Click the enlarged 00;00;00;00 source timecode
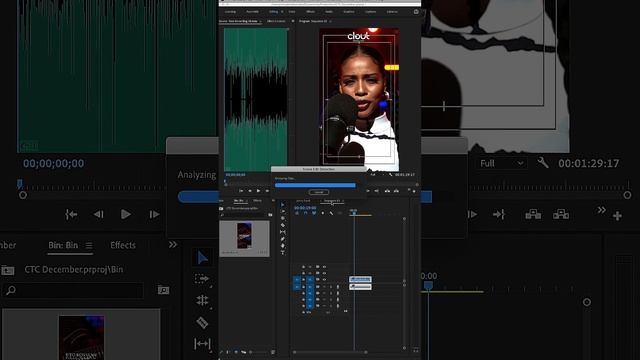The height and width of the screenshot is (360, 640). coord(53,163)
